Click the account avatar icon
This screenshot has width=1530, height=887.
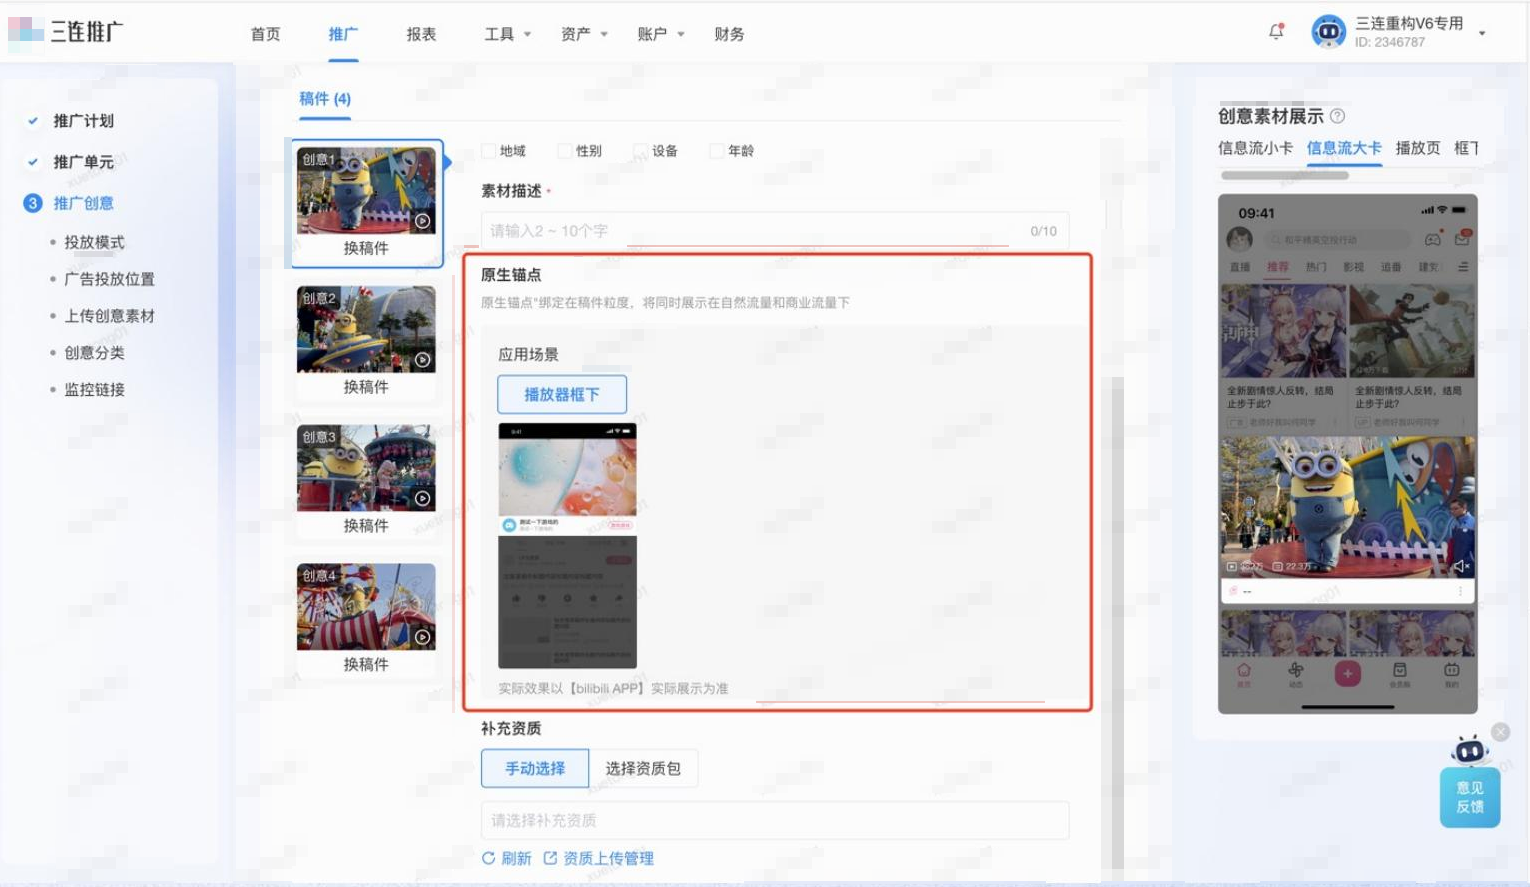click(x=1328, y=32)
